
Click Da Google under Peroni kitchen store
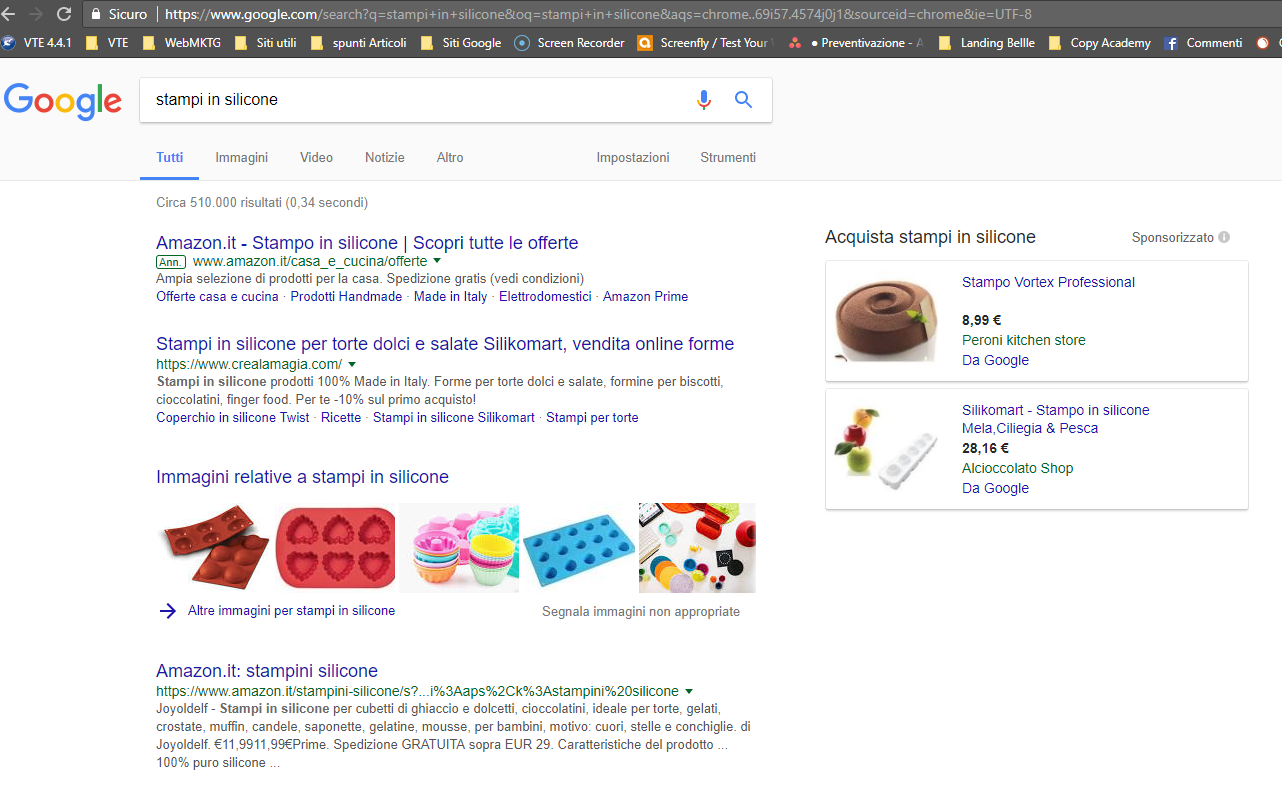(995, 361)
